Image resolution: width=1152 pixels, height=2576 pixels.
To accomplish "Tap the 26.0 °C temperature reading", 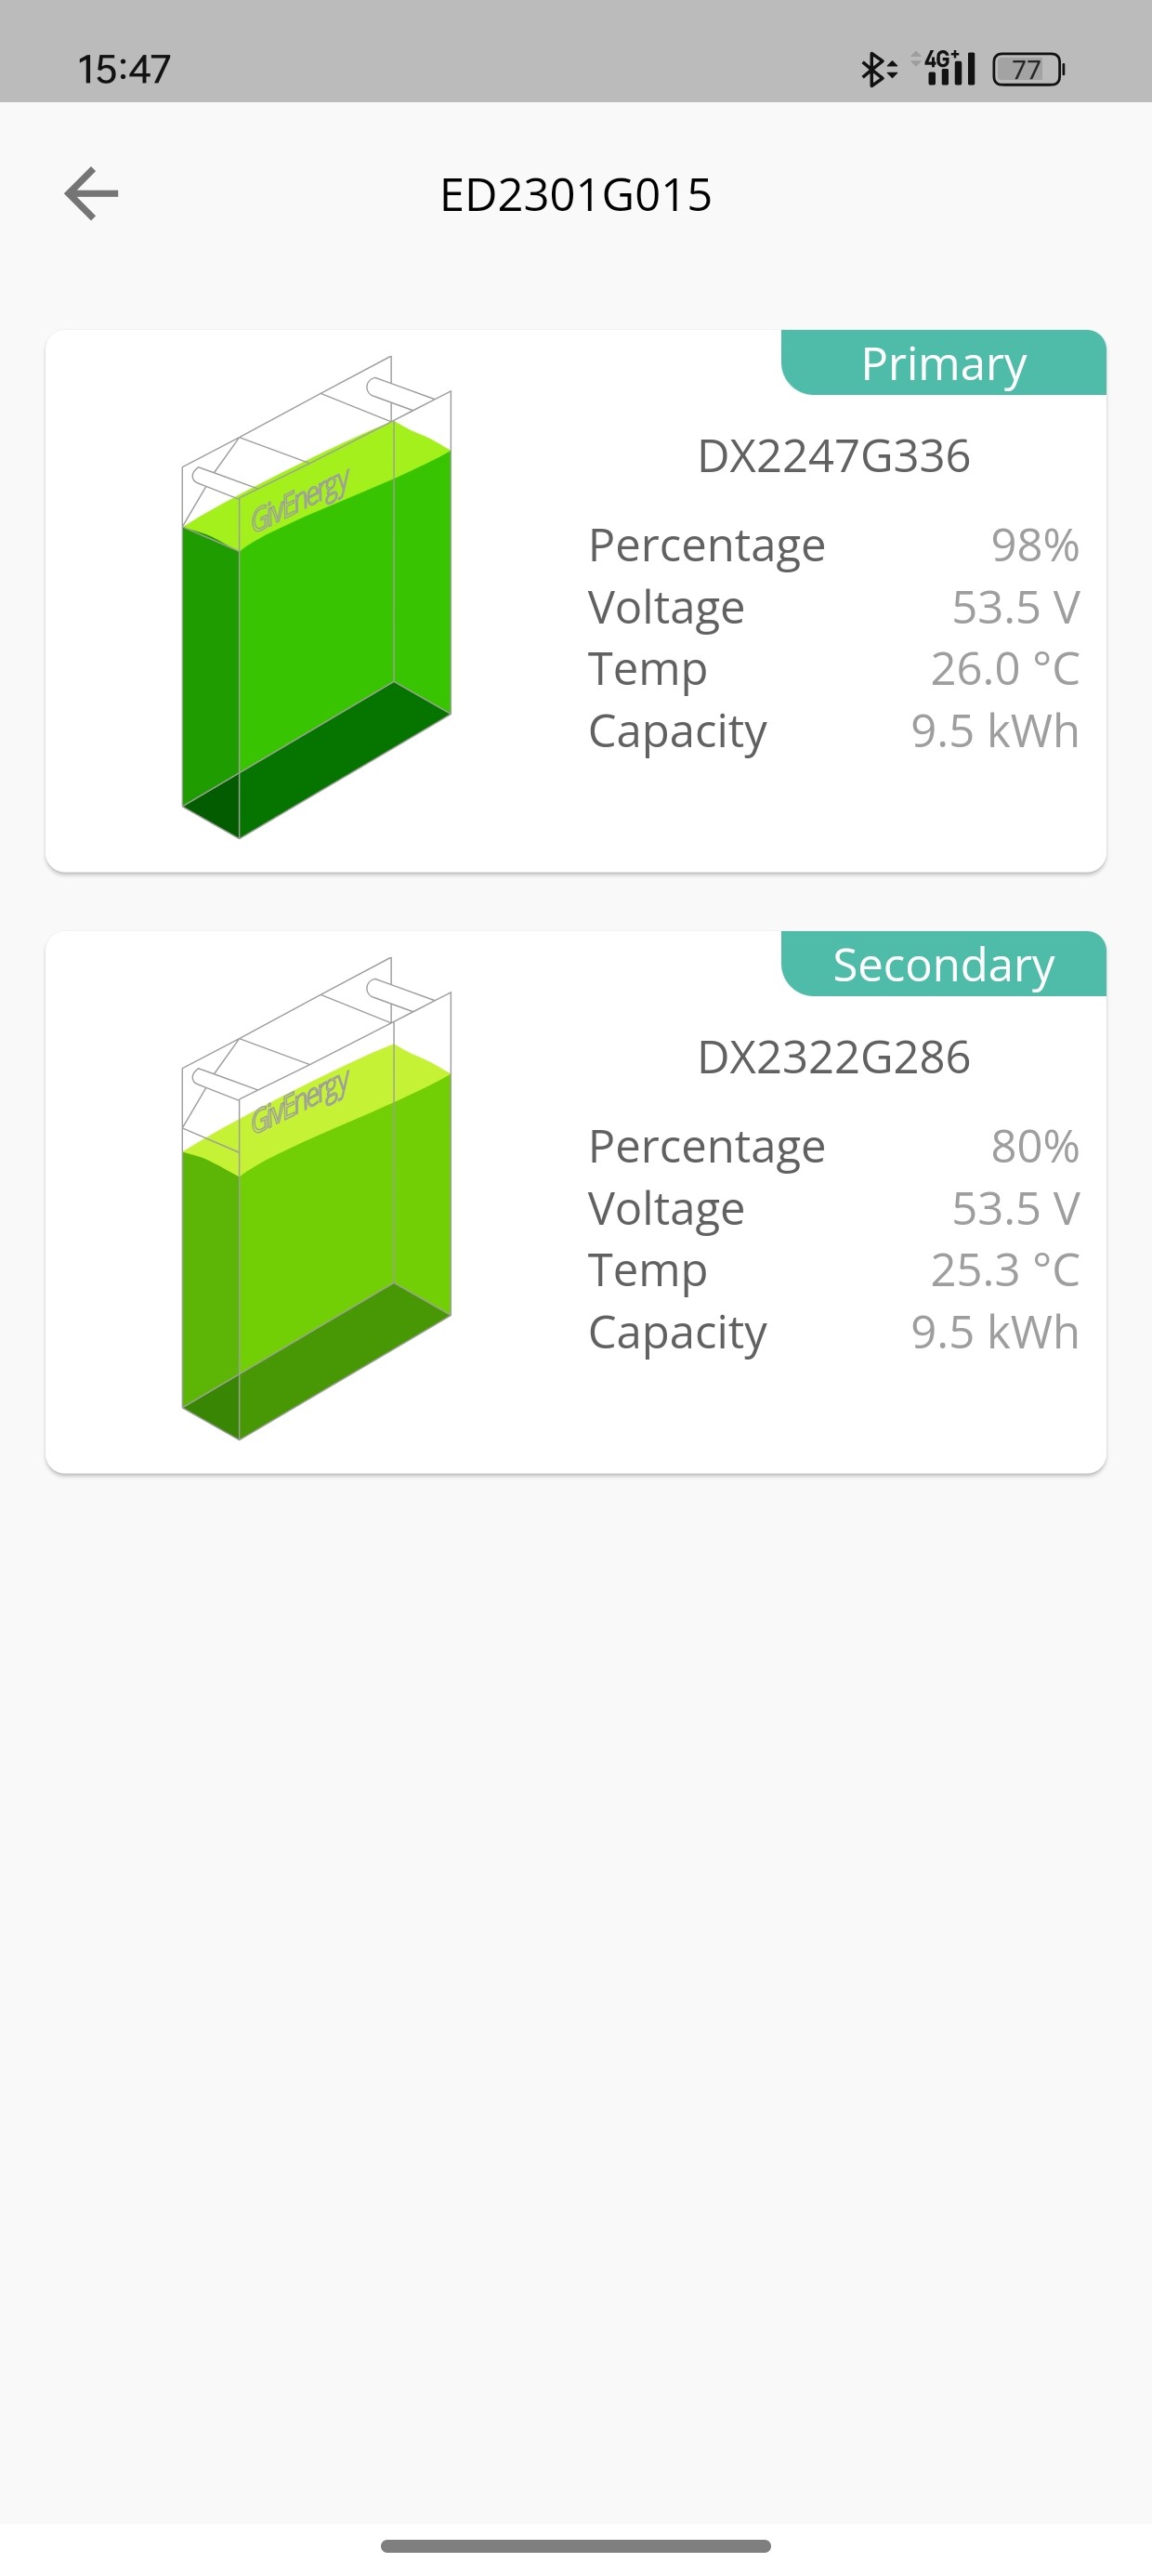I will pyautogui.click(x=1005, y=669).
